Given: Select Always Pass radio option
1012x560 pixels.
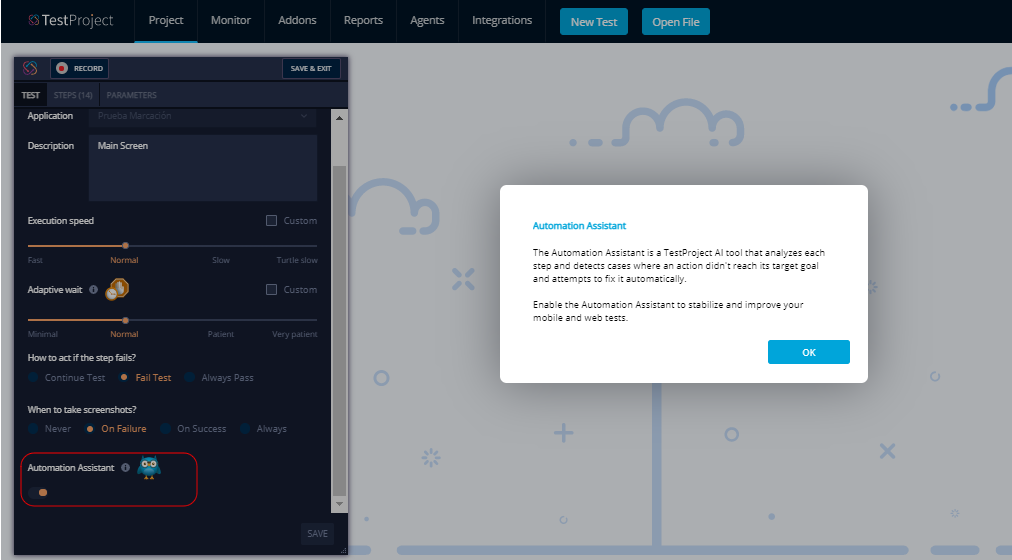Looking at the screenshot, I should (x=190, y=377).
